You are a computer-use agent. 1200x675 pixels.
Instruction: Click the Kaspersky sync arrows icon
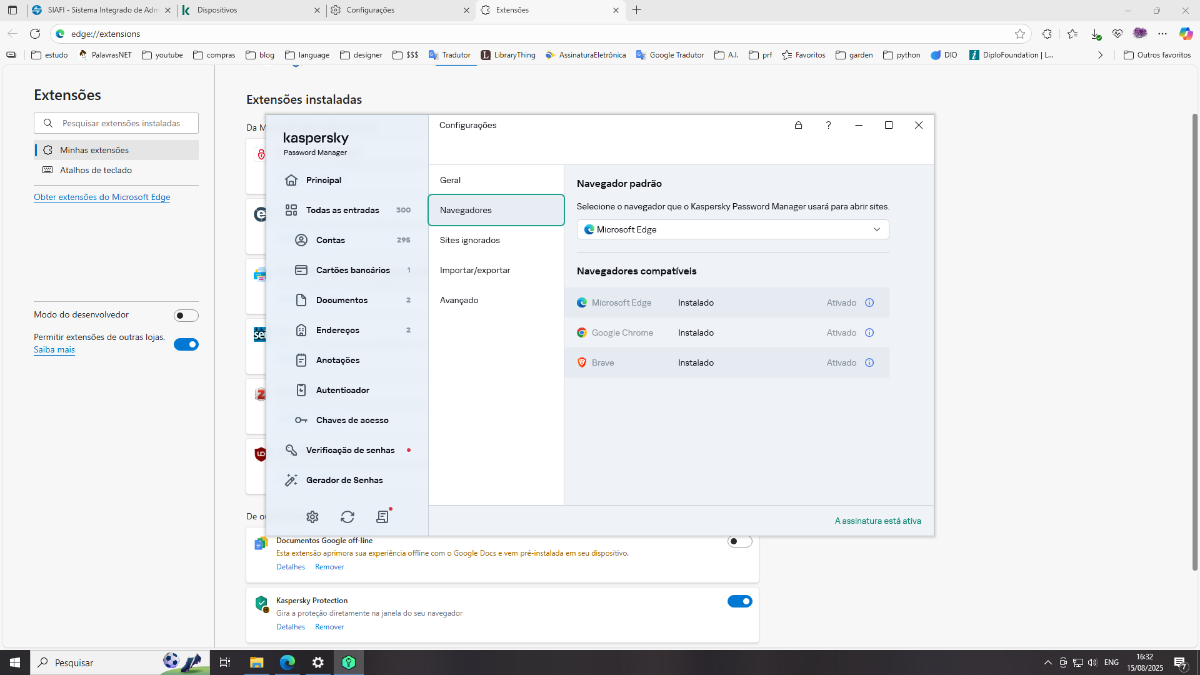pos(347,517)
